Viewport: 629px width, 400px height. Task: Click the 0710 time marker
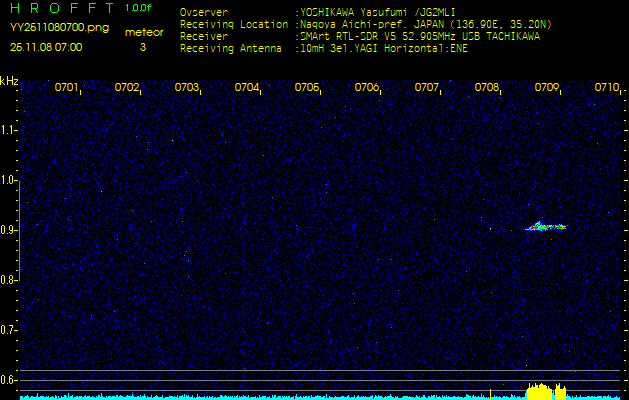tap(607, 87)
